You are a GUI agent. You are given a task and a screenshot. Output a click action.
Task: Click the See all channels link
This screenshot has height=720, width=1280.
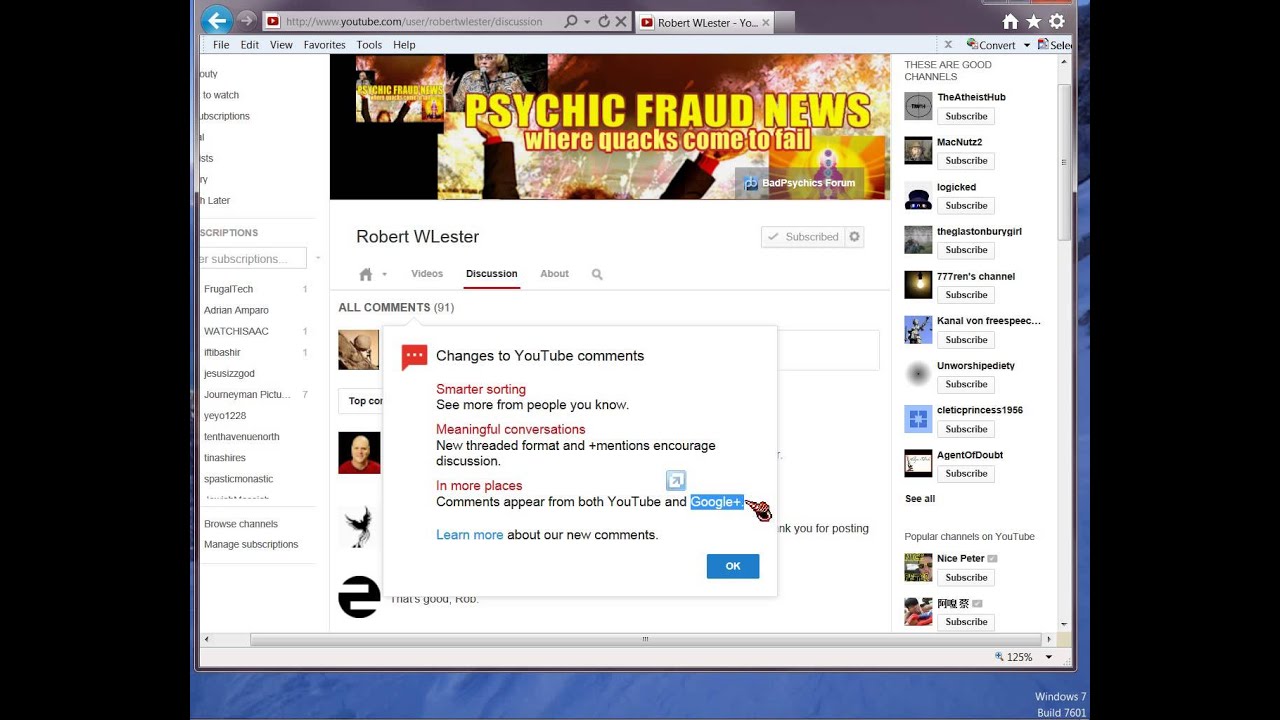tap(920, 499)
